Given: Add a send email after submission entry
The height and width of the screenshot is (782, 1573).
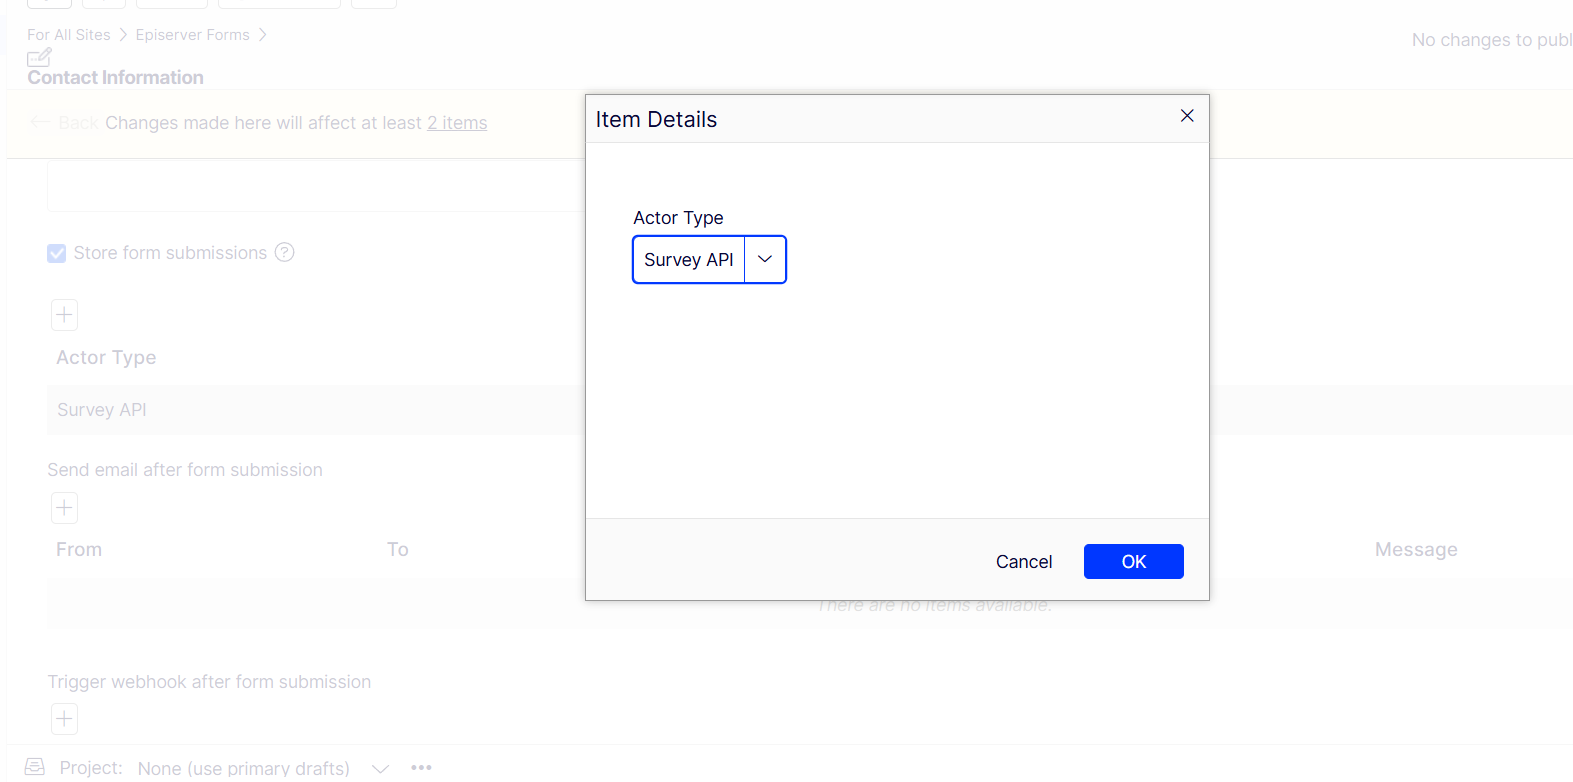Looking at the screenshot, I should 64,508.
